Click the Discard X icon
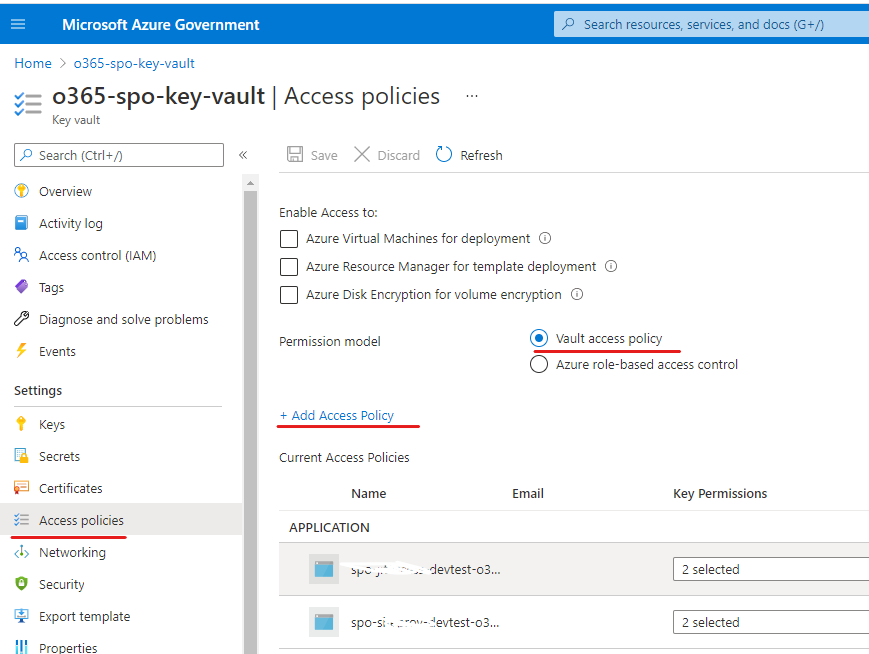This screenshot has width=869, height=654. [362, 155]
